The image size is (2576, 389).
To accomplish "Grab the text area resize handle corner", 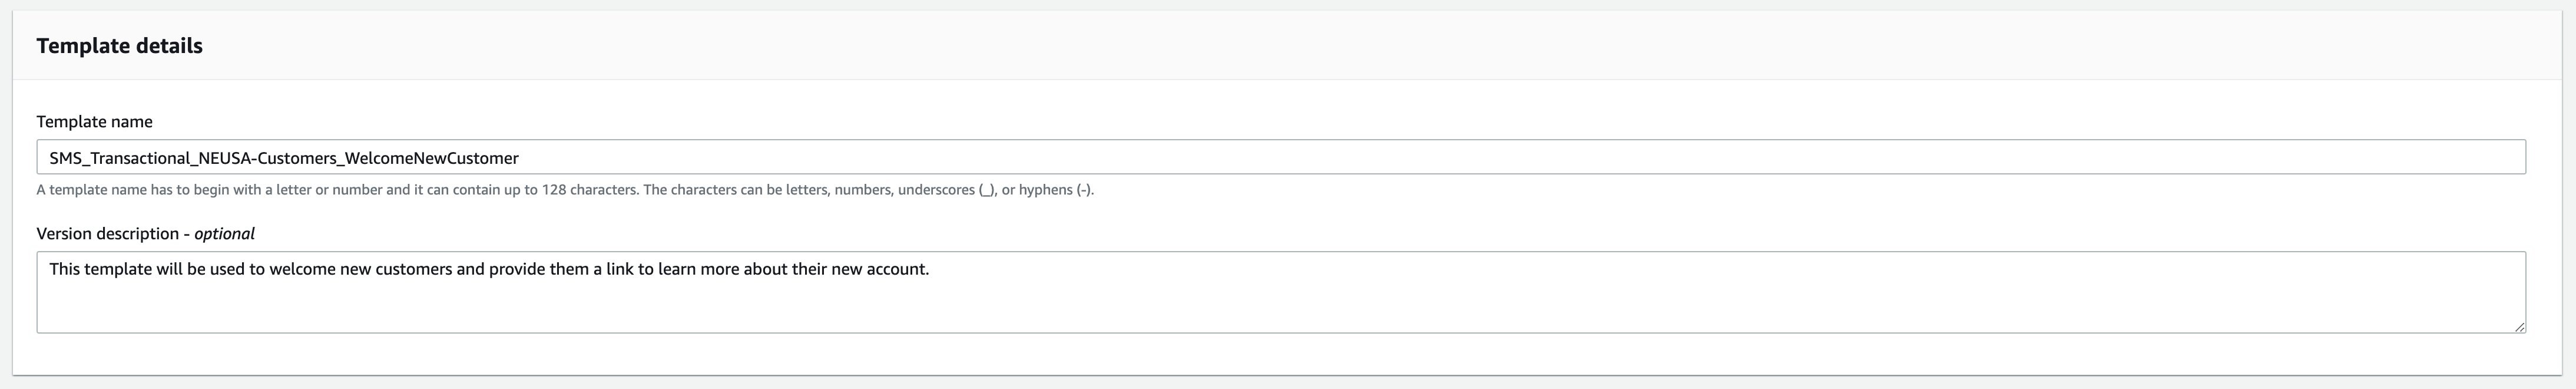I will pyautogui.click(x=2518, y=326).
